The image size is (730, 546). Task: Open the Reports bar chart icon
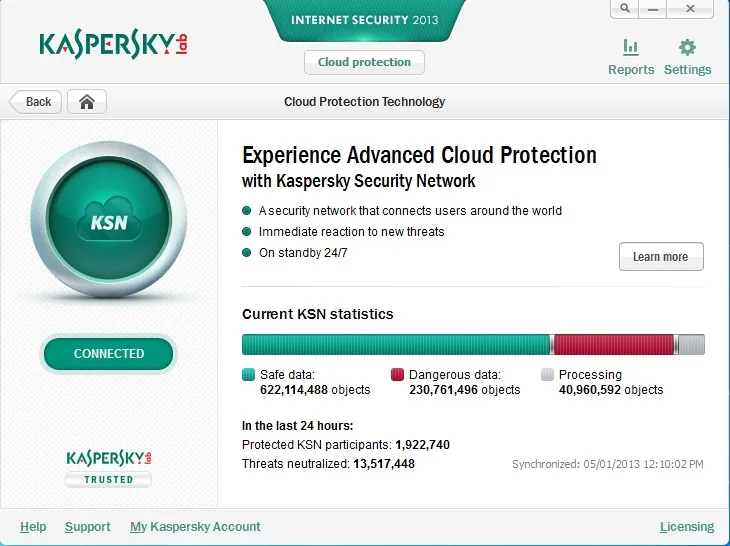(631, 47)
